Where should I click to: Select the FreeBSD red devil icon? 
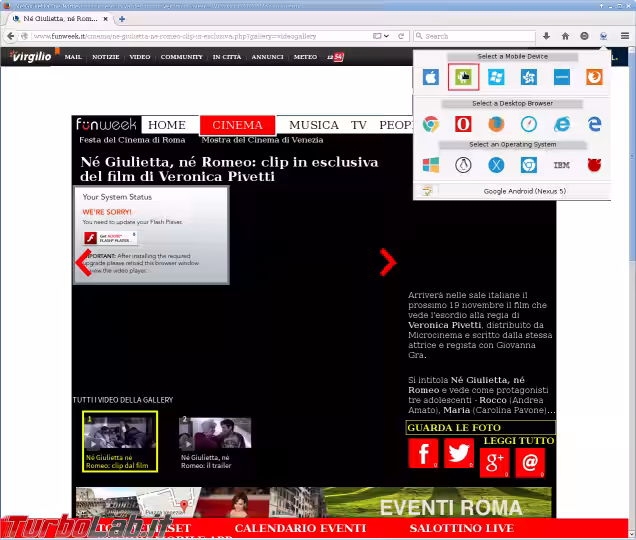pos(594,165)
